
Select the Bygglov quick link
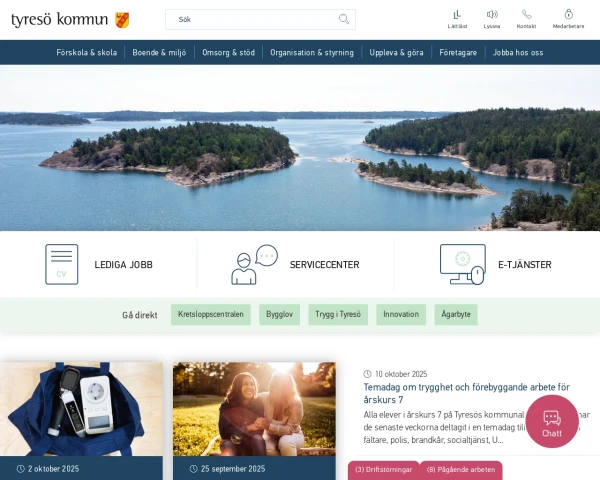(279, 315)
